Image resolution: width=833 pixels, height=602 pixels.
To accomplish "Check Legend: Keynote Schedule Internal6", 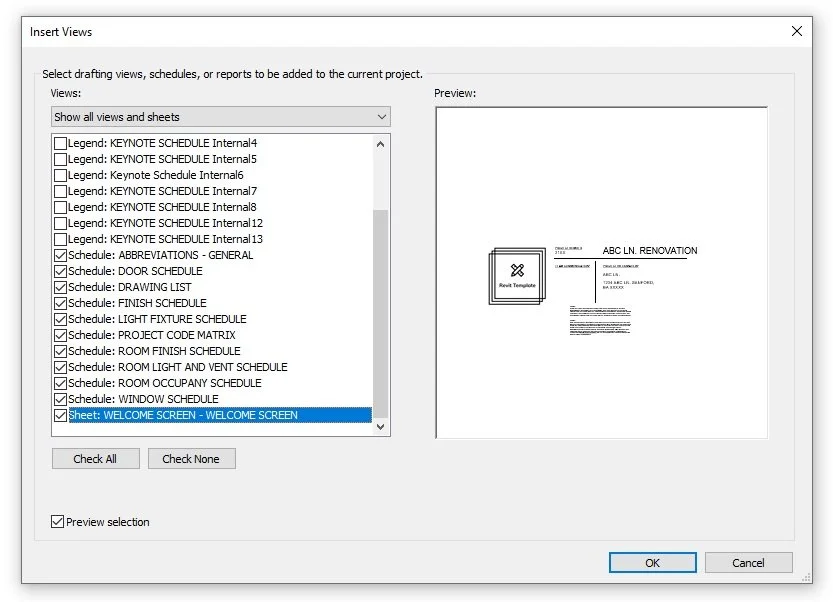I will (x=60, y=175).
